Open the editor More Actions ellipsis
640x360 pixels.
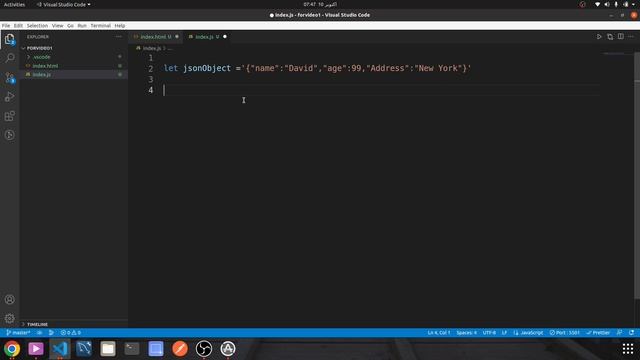631,37
